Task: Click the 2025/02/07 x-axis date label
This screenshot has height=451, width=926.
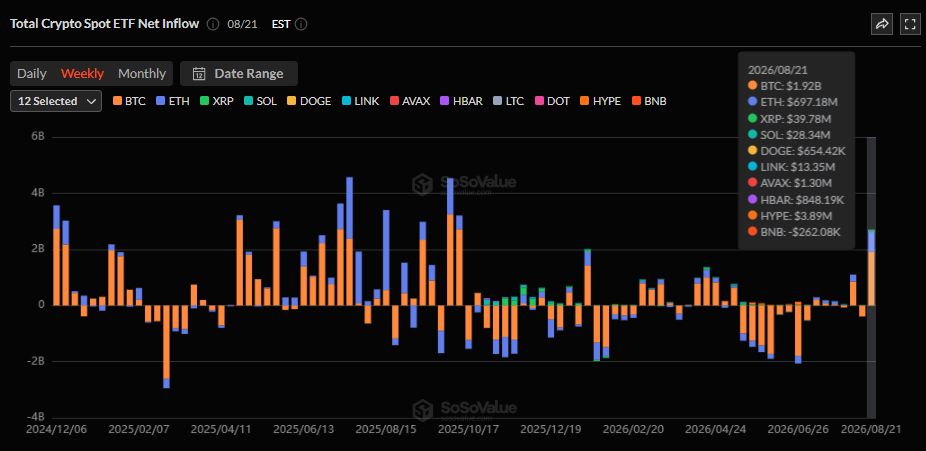Action: (137, 429)
